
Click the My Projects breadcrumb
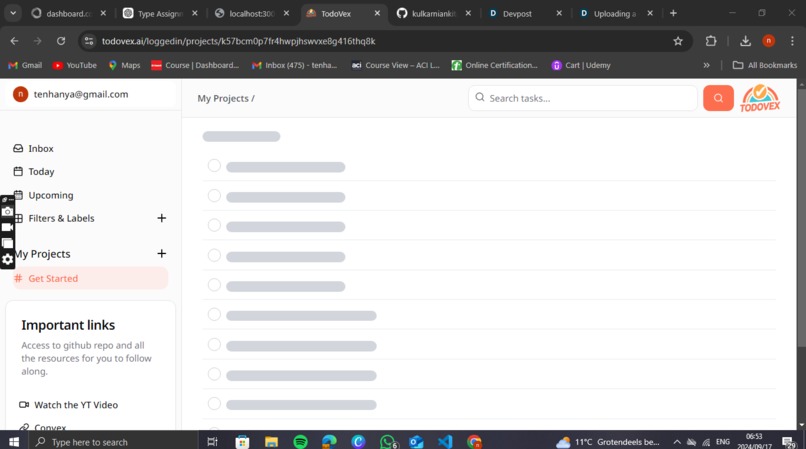click(x=223, y=98)
